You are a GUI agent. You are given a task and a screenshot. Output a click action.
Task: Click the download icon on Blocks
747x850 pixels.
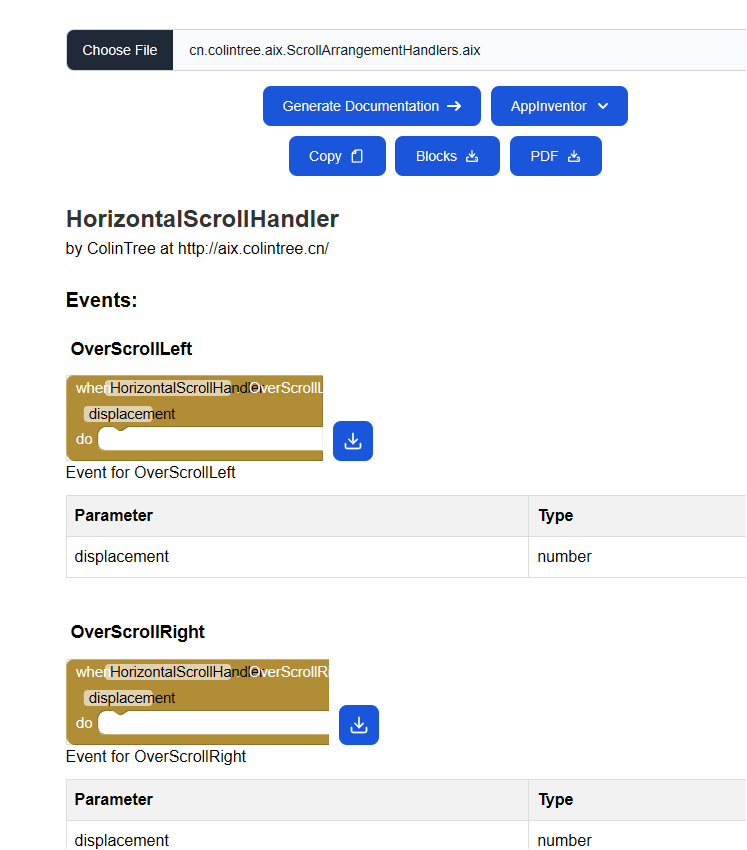[x=472, y=156]
